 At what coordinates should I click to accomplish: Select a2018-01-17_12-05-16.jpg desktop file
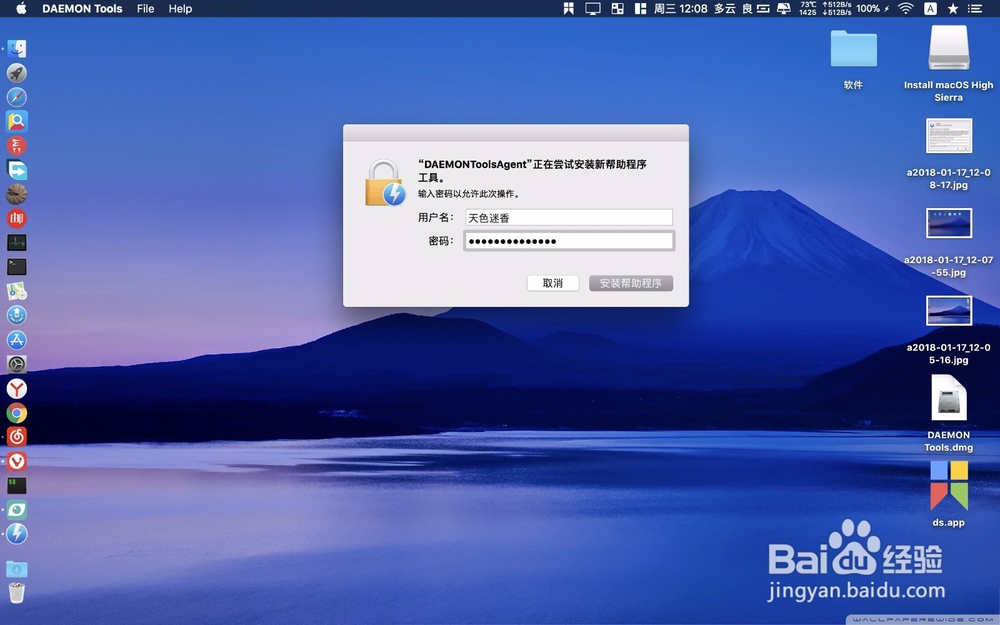click(x=948, y=311)
